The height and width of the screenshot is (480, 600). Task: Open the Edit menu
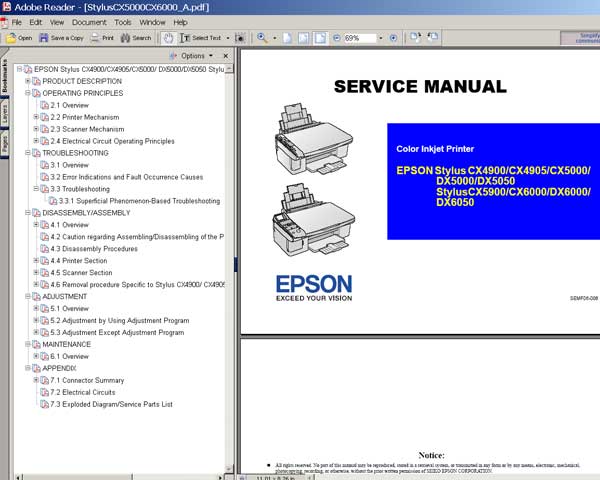[x=36, y=22]
